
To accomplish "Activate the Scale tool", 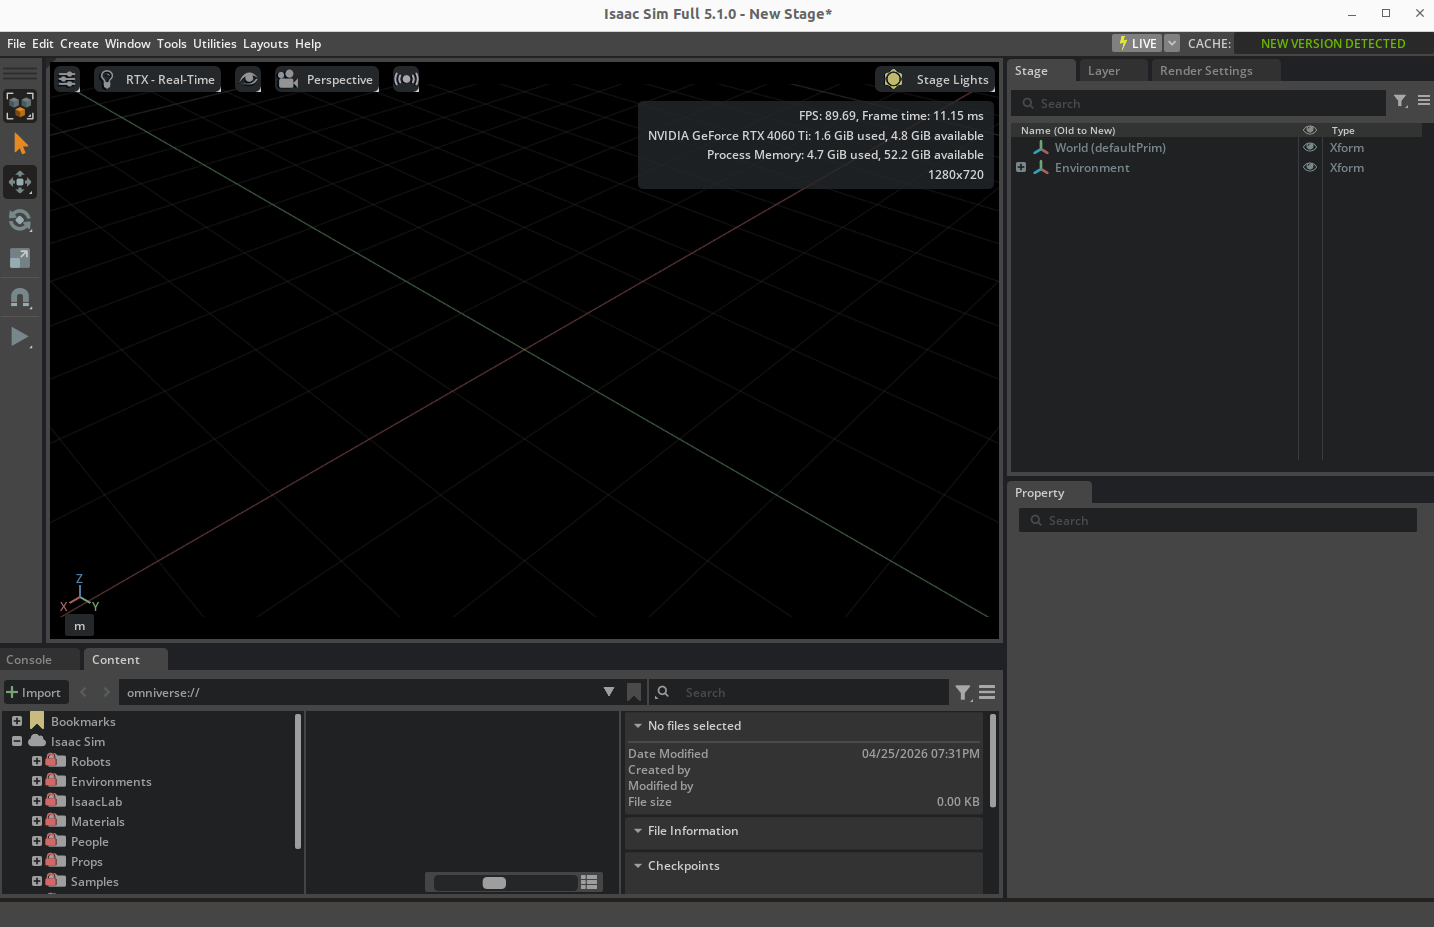I will click(20, 258).
